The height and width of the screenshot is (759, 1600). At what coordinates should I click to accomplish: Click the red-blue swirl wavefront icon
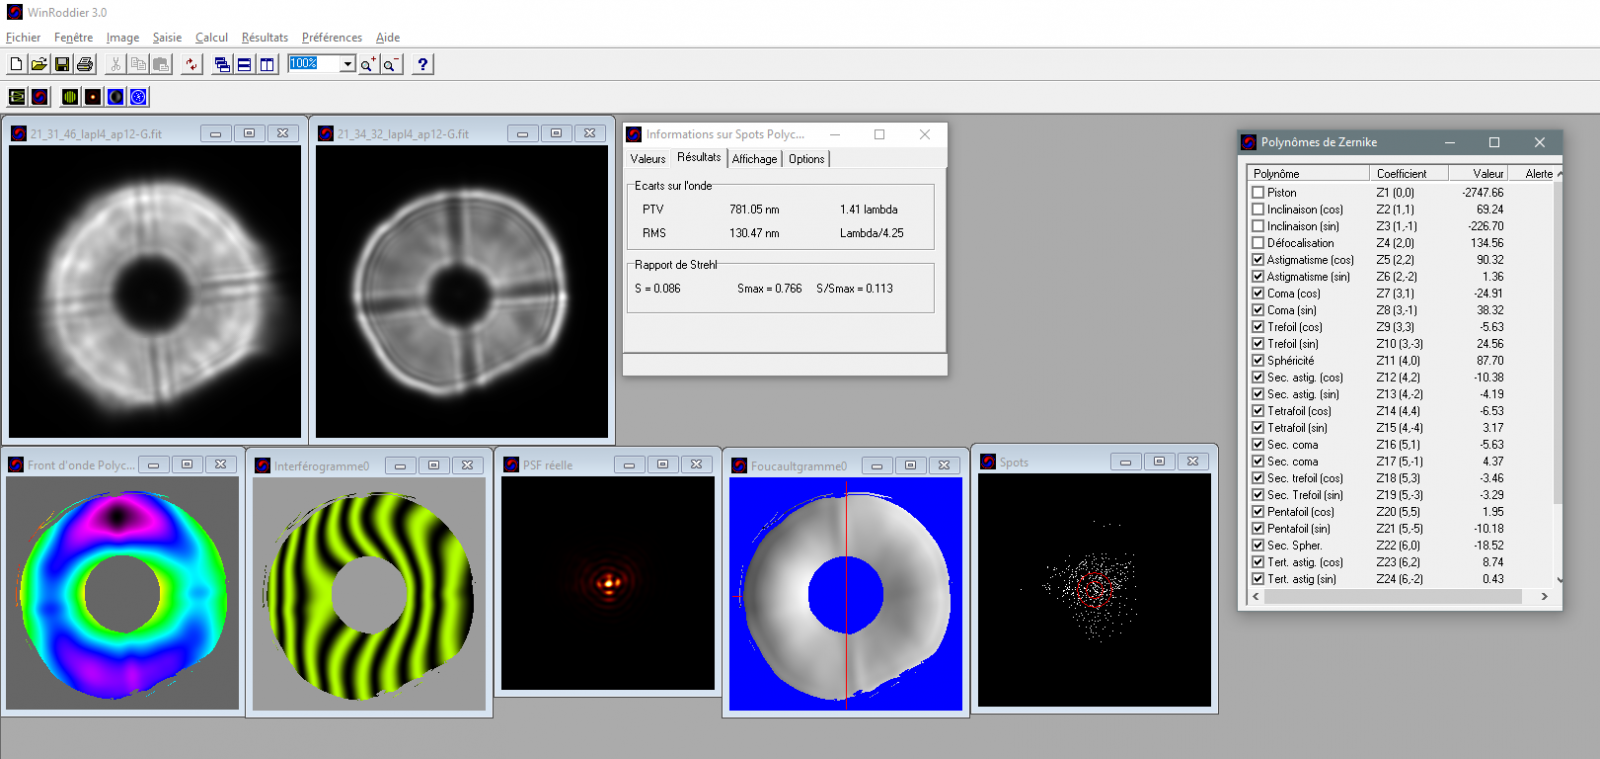coord(40,97)
